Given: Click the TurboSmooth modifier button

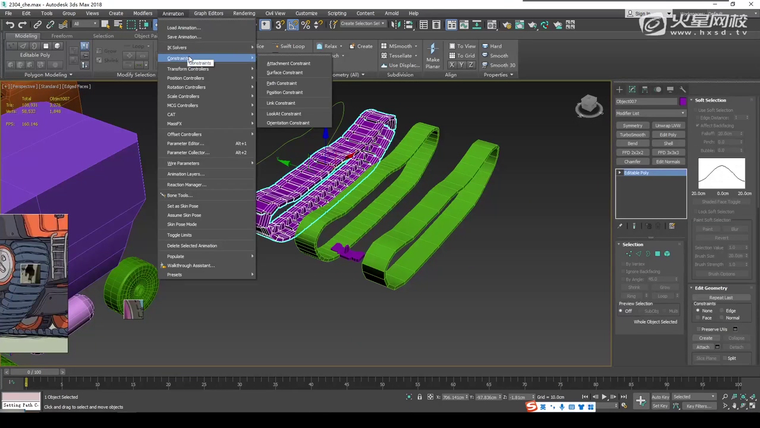Looking at the screenshot, I should point(632,134).
